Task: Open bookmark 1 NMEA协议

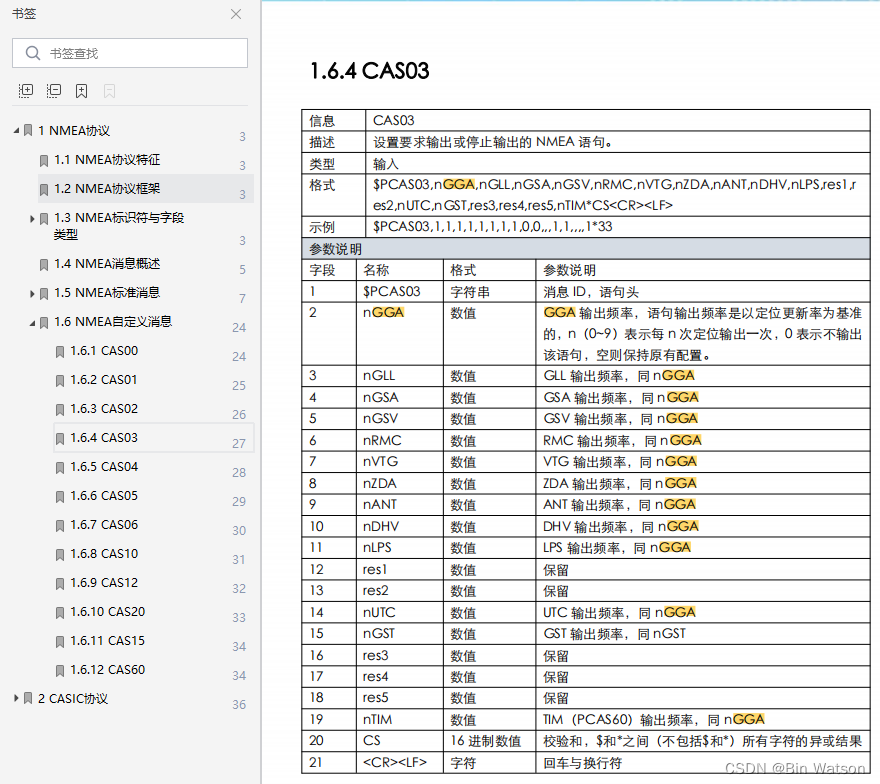Action: tap(74, 131)
